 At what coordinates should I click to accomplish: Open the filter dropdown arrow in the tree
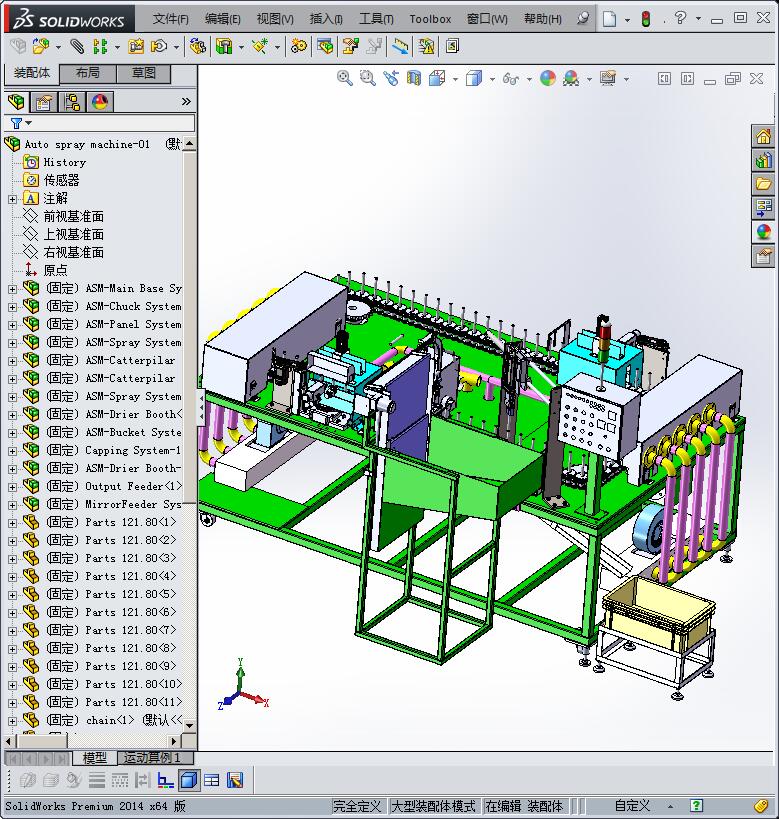tap(29, 123)
